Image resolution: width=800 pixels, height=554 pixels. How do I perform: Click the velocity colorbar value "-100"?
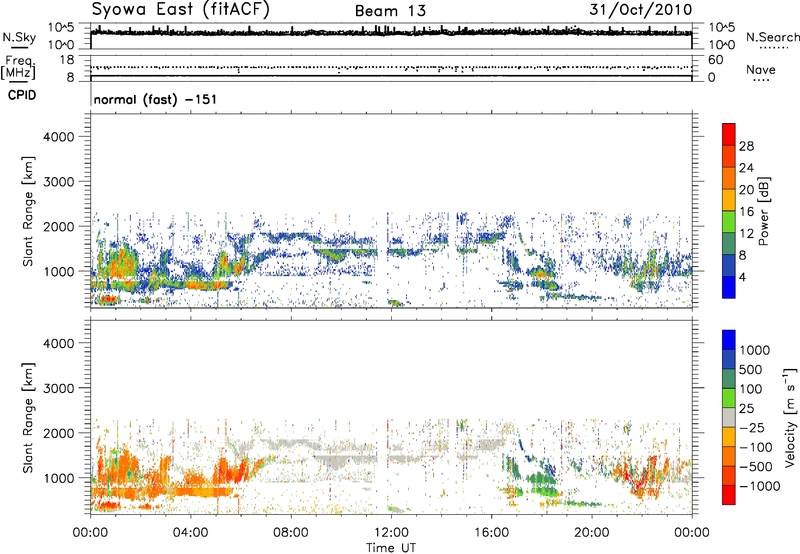(x=756, y=447)
